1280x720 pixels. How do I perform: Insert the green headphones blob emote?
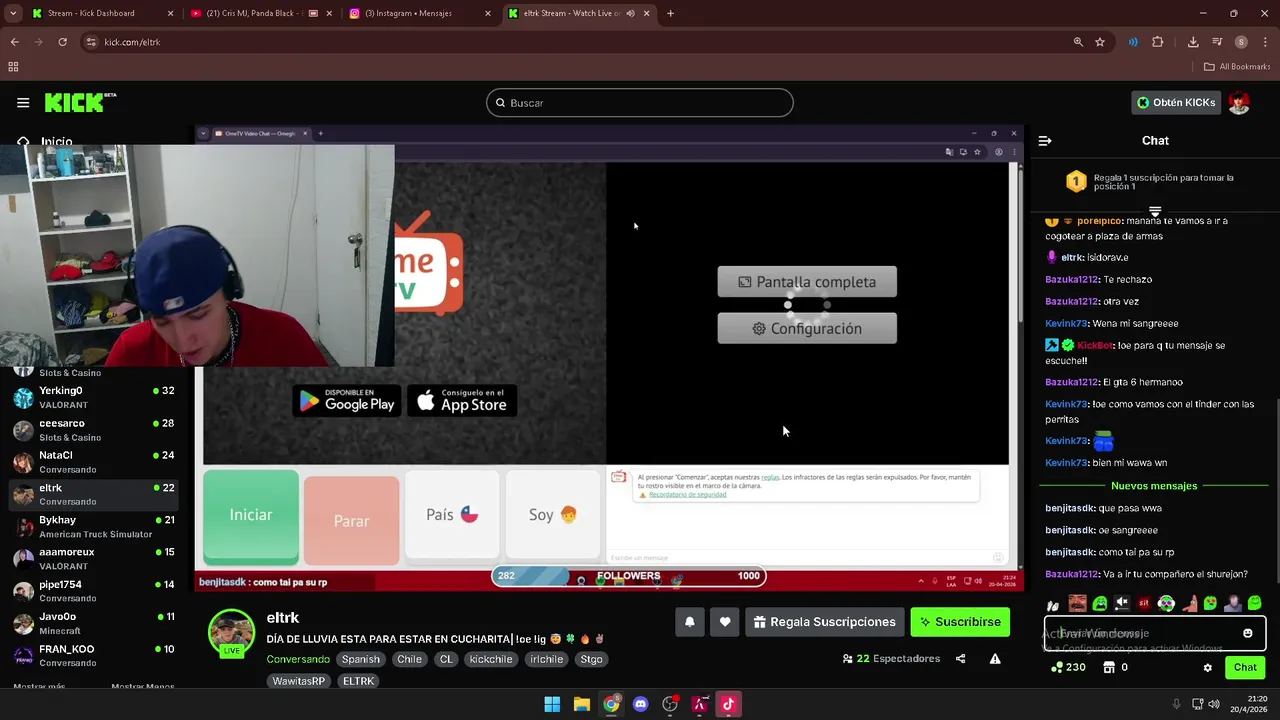[x=1166, y=603]
